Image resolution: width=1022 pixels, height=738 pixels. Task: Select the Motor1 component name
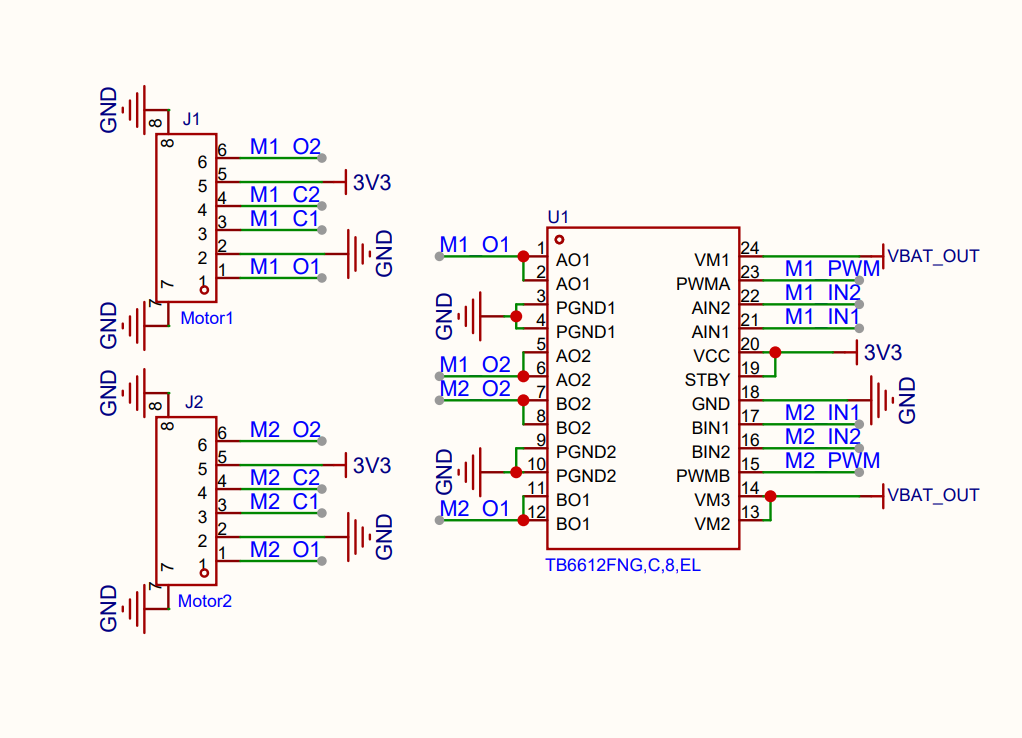(207, 318)
